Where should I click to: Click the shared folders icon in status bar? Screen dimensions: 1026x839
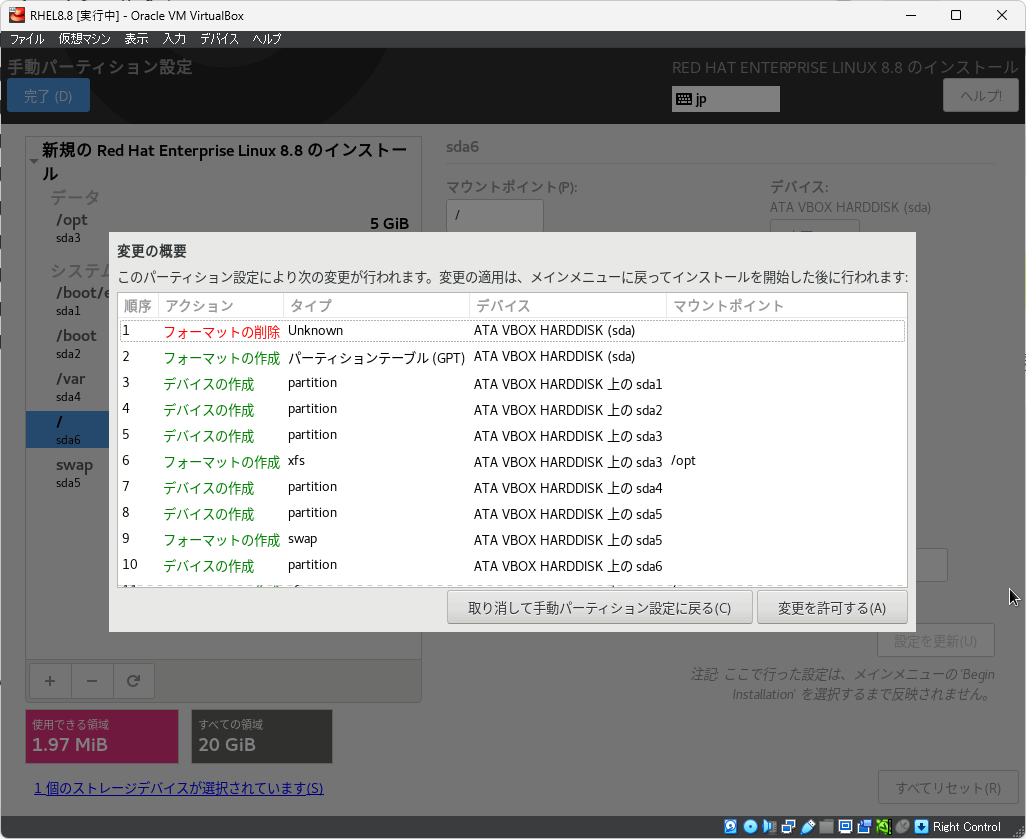tap(826, 827)
